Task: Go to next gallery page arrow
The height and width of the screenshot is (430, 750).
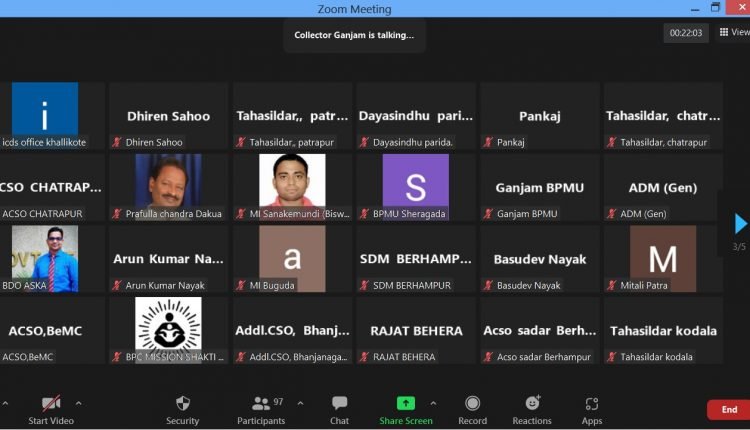Action: tap(740, 223)
